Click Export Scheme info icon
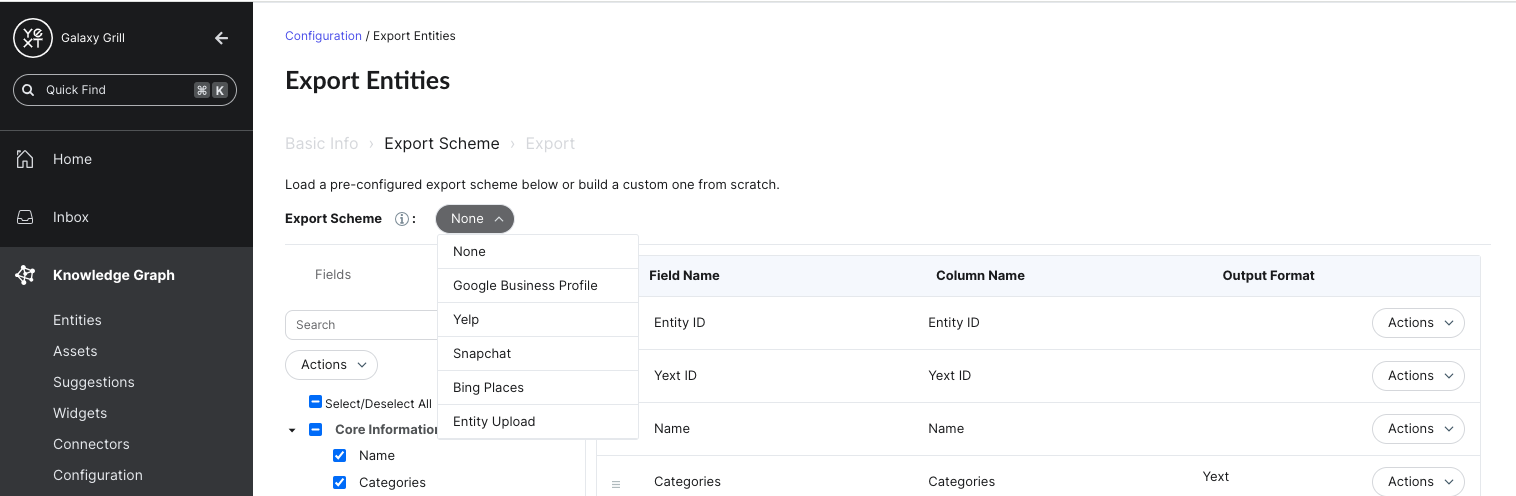 point(402,219)
